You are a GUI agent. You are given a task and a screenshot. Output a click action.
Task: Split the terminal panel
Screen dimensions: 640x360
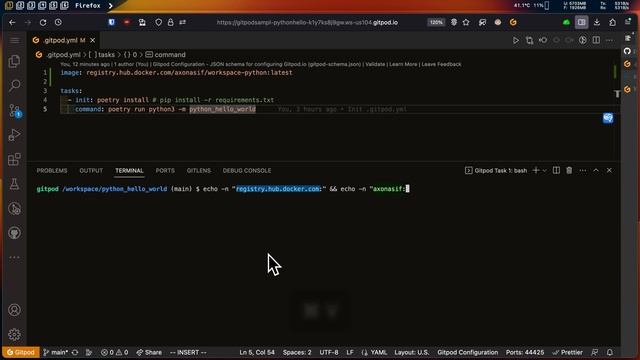click(x=556, y=171)
